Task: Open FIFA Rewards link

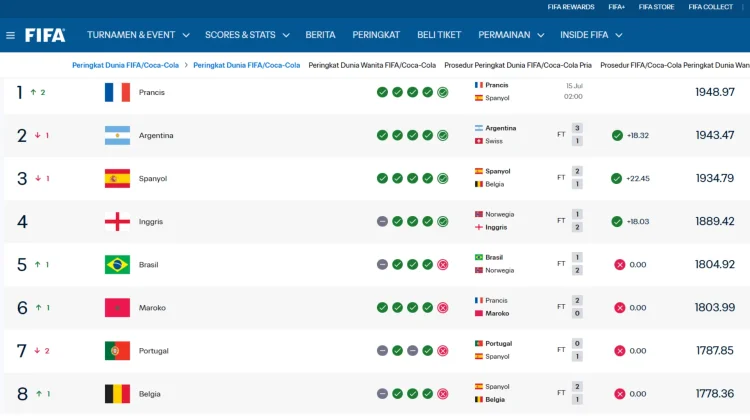Action: coord(571,7)
